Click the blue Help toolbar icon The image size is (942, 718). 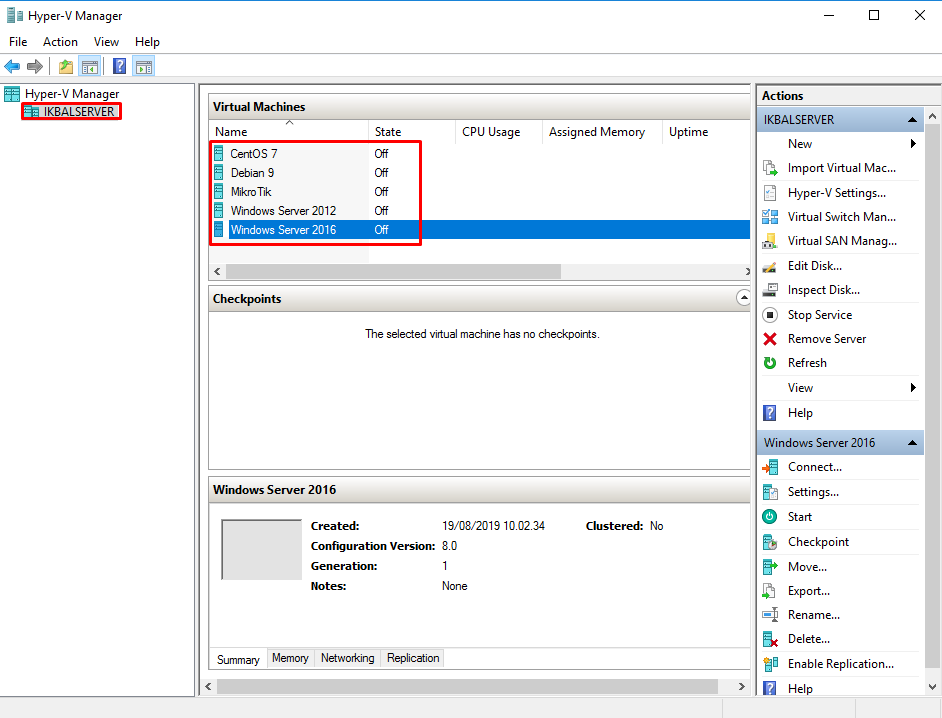[119, 66]
